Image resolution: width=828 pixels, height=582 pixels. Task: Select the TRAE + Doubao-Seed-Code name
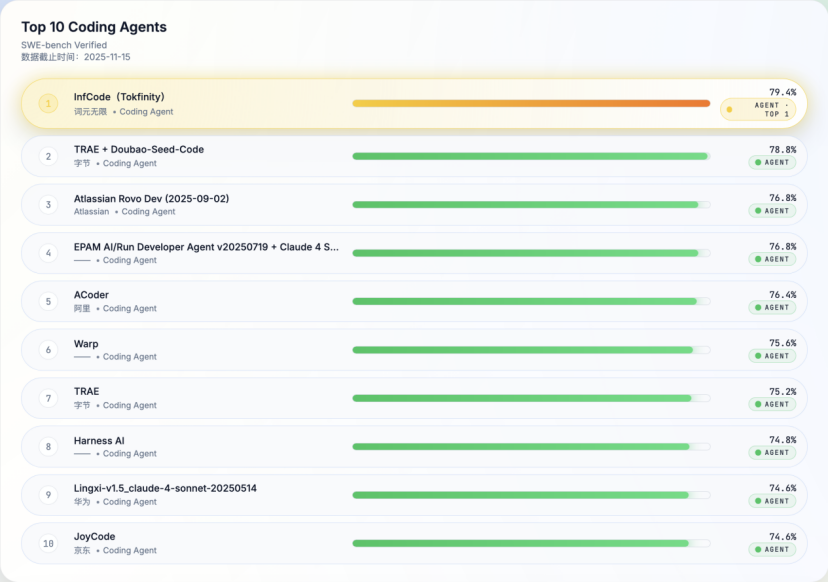pos(139,149)
